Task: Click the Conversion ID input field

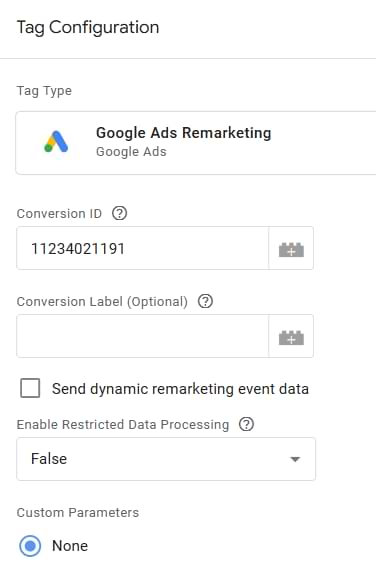Action: (x=143, y=248)
